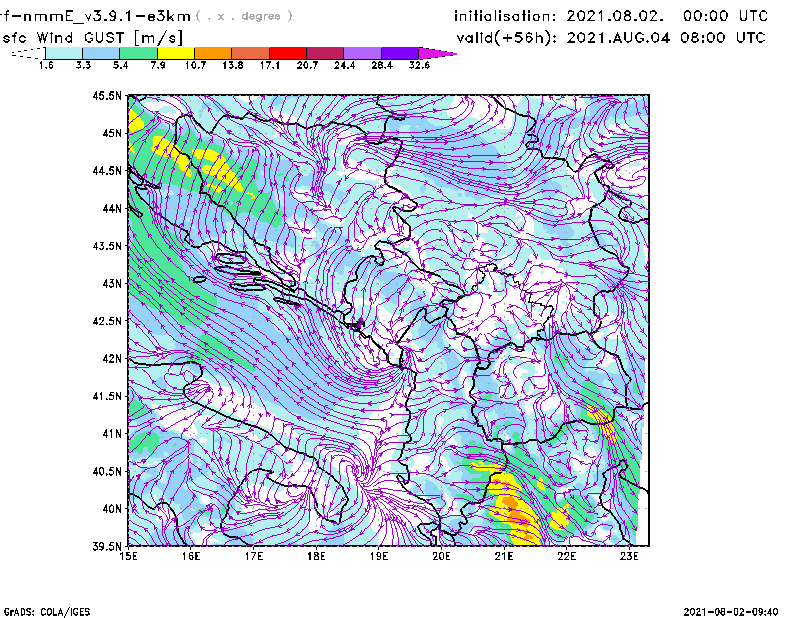The image size is (800, 618).
Task: Click the legend value 7.9
Action: [x=158, y=65]
